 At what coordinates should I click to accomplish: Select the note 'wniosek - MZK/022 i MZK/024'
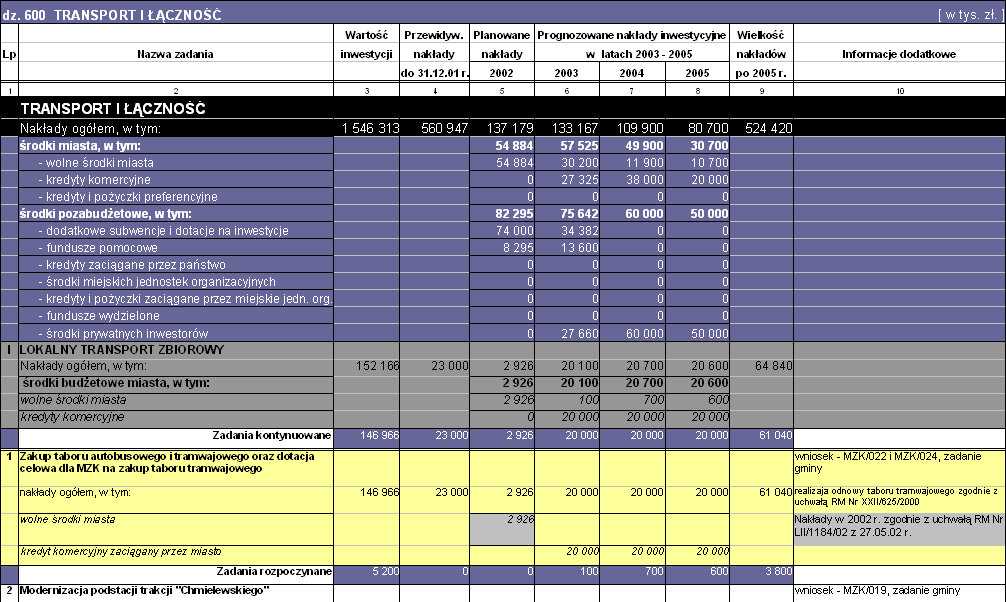888,462
